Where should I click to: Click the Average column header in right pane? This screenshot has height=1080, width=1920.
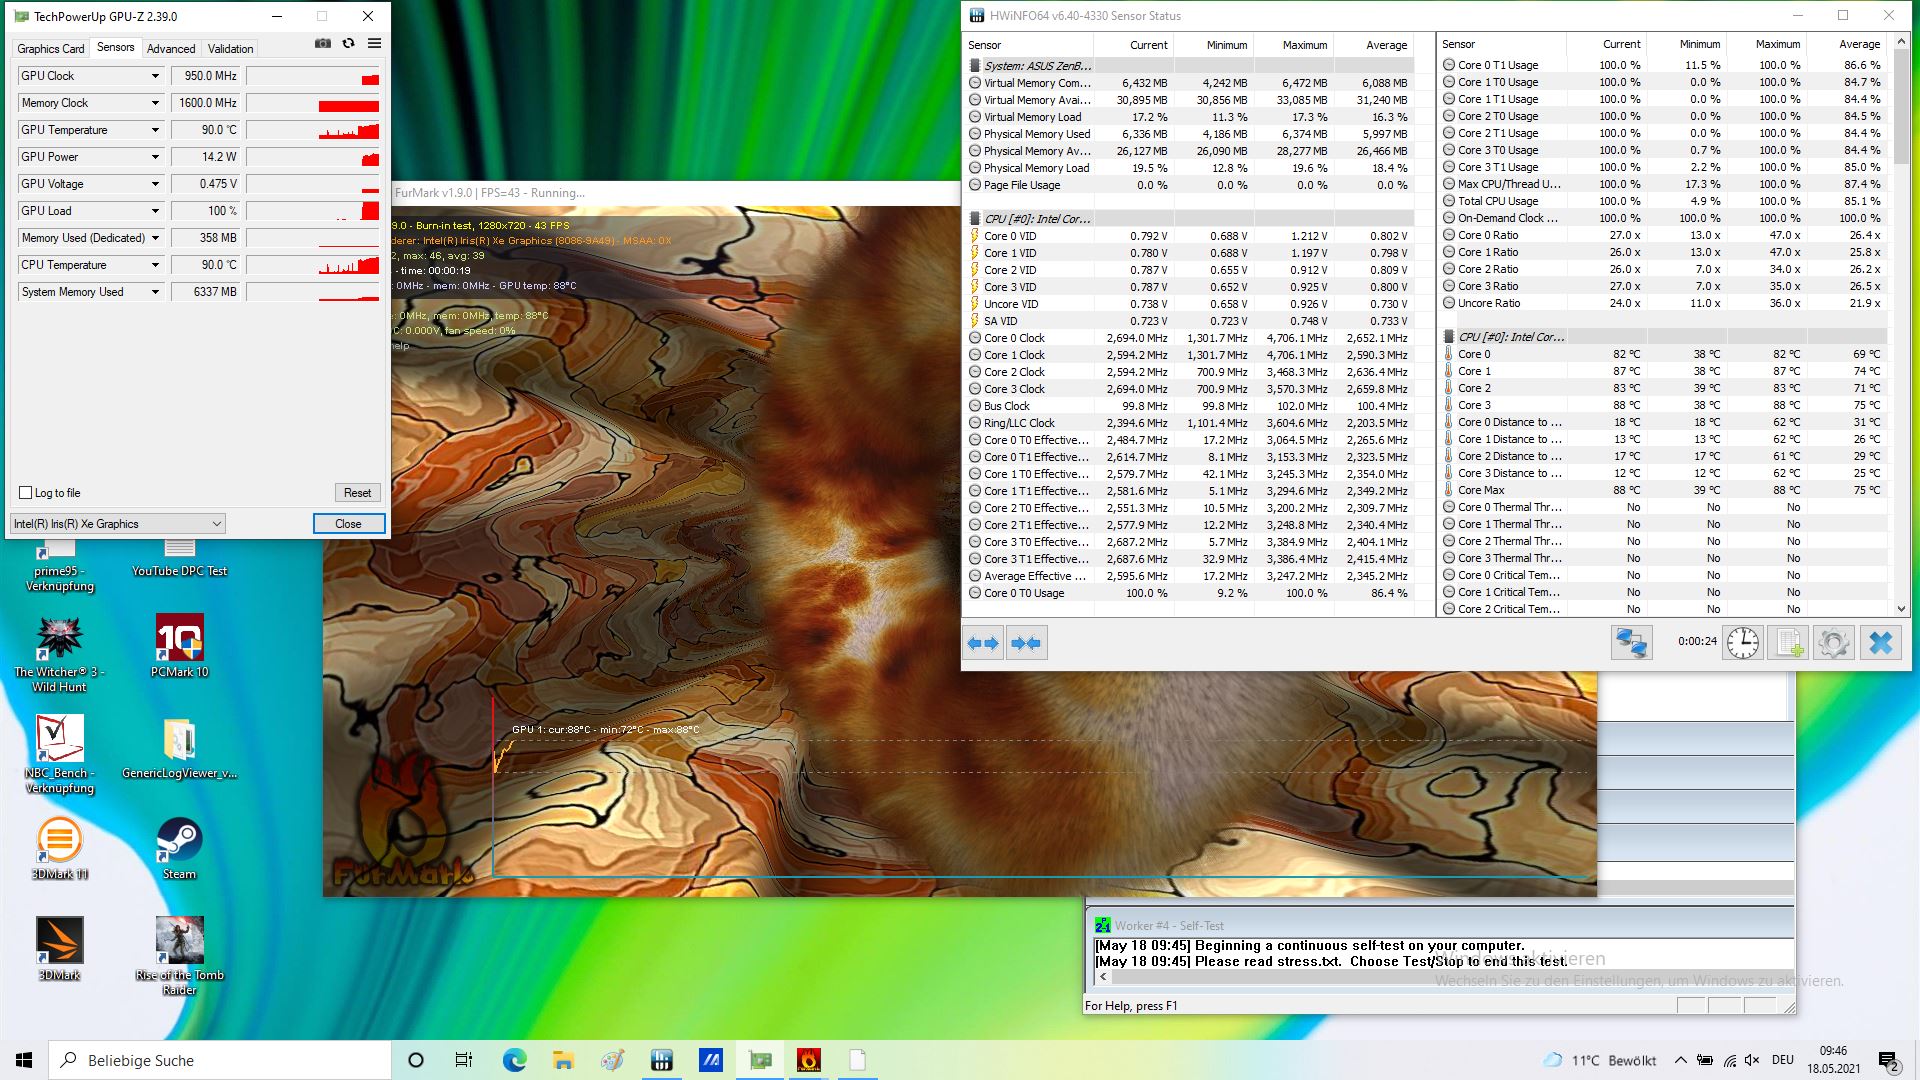(x=1846, y=44)
